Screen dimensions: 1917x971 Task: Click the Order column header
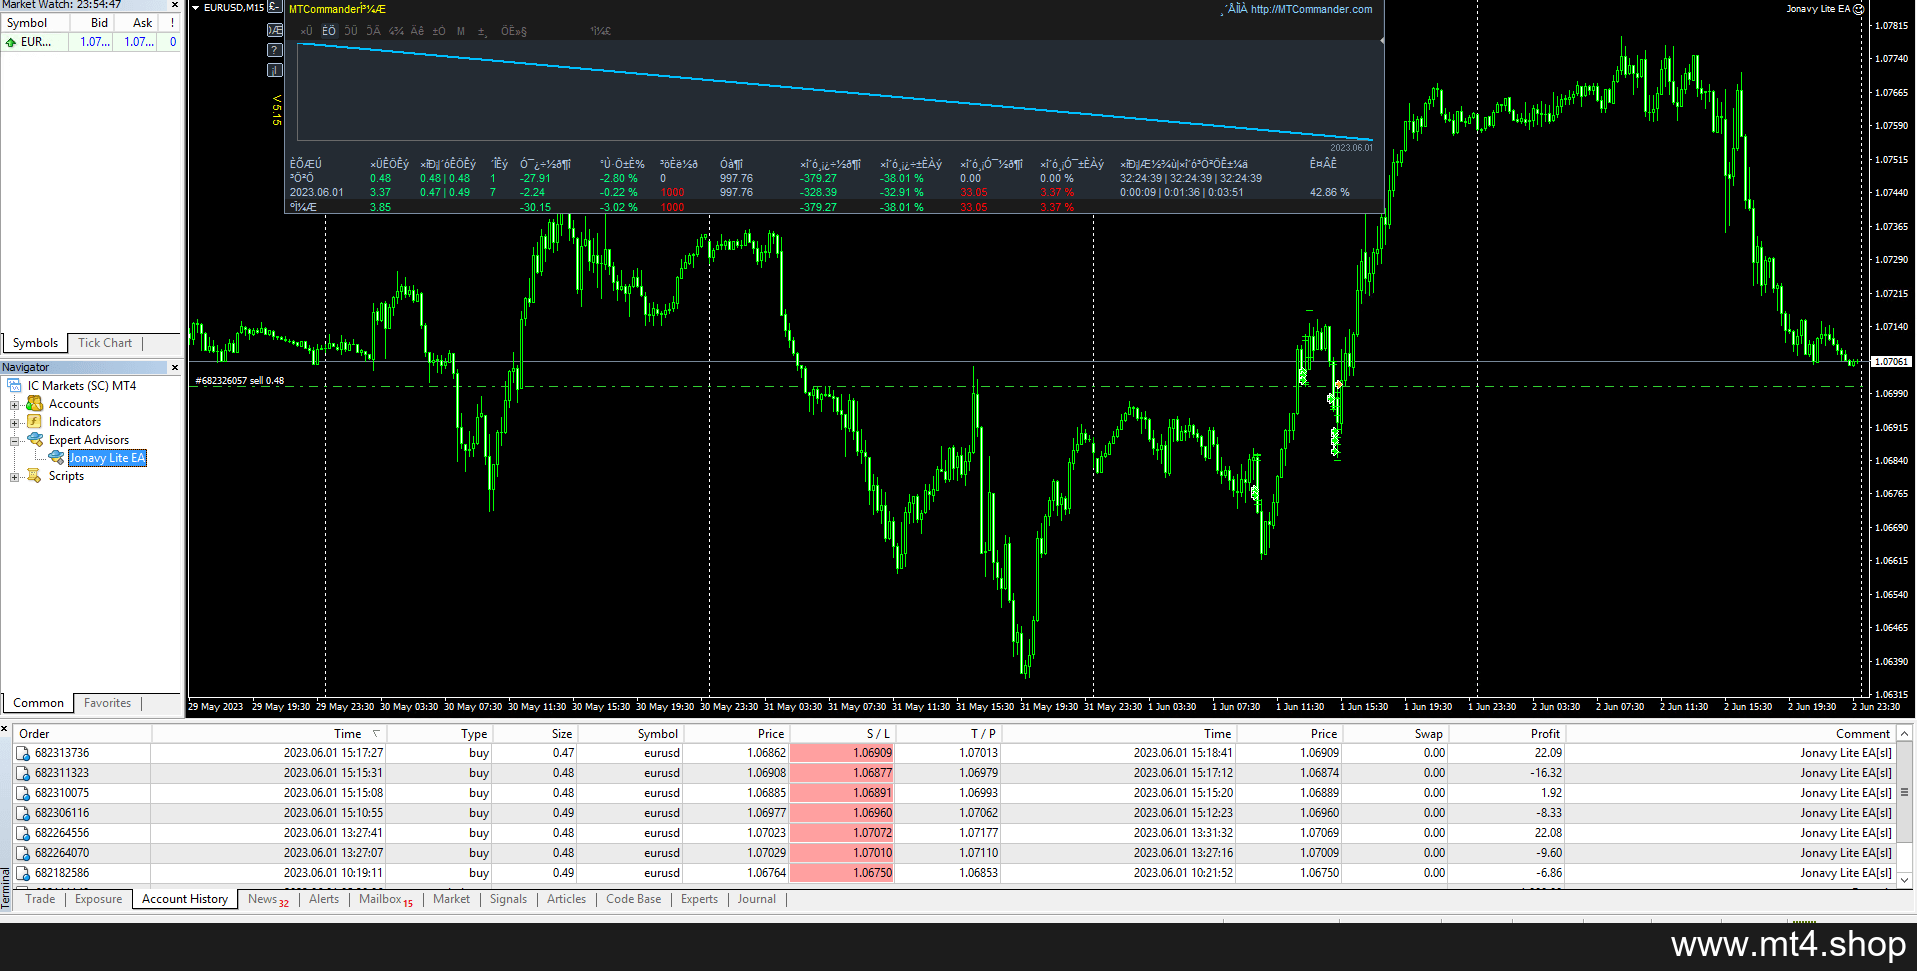tap(82, 733)
